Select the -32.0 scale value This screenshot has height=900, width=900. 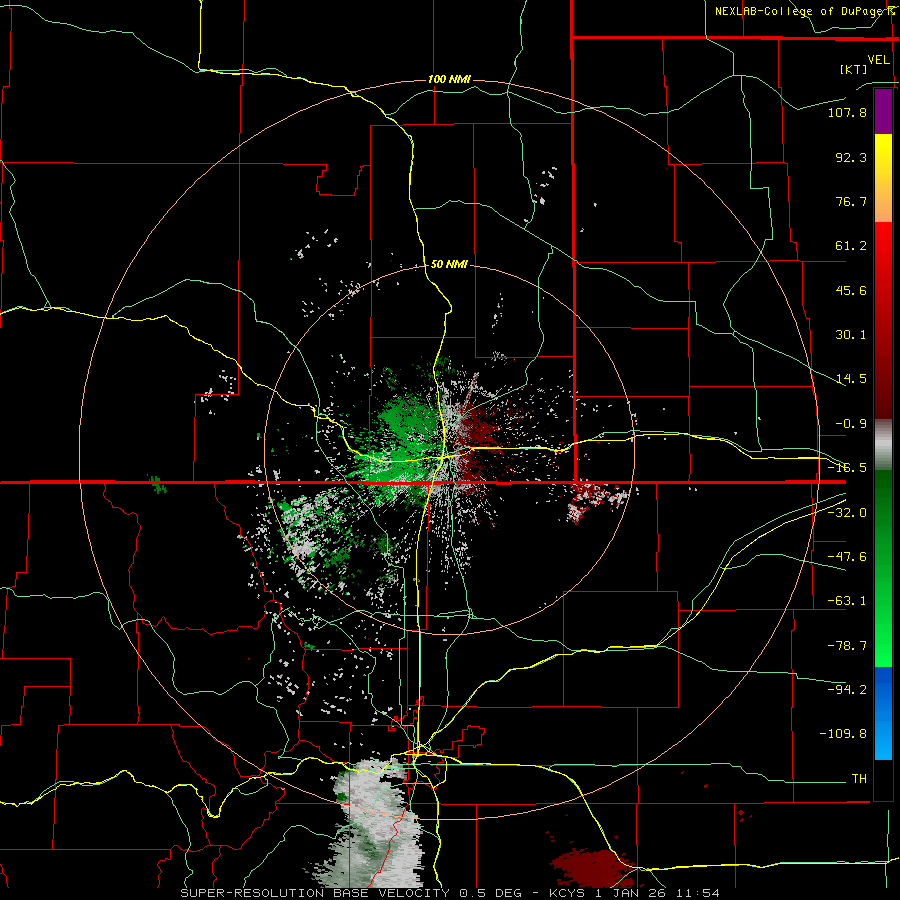click(847, 513)
